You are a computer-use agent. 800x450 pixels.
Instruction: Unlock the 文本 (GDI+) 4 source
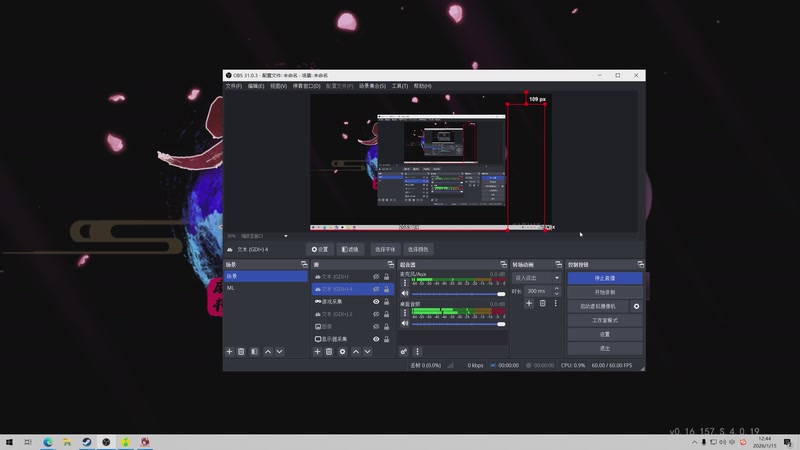tap(386, 289)
